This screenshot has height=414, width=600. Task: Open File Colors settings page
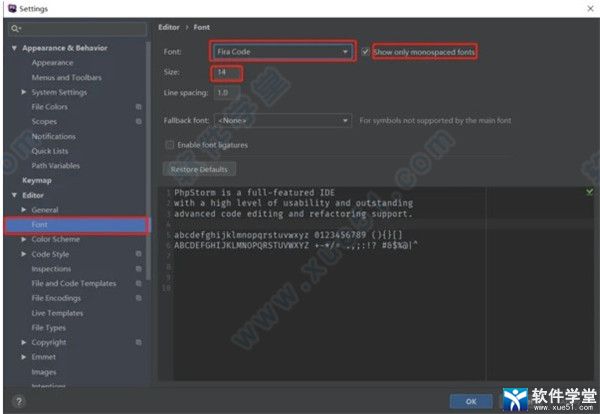[x=50, y=107]
